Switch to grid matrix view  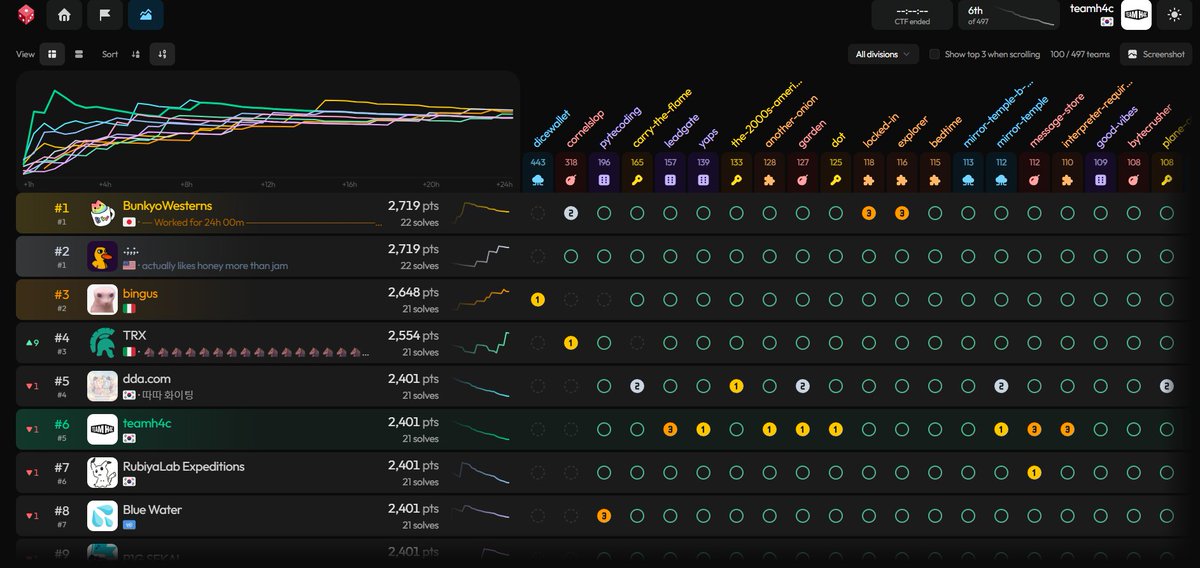pos(52,54)
